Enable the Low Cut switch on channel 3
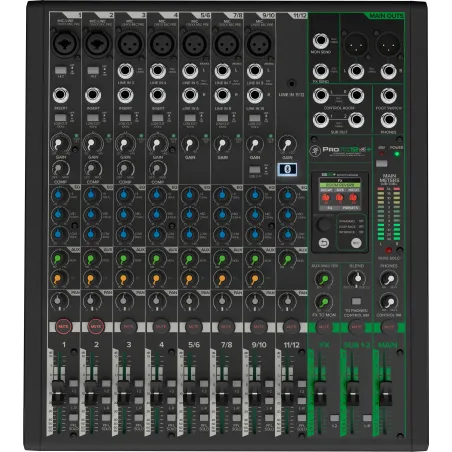 click(125, 118)
